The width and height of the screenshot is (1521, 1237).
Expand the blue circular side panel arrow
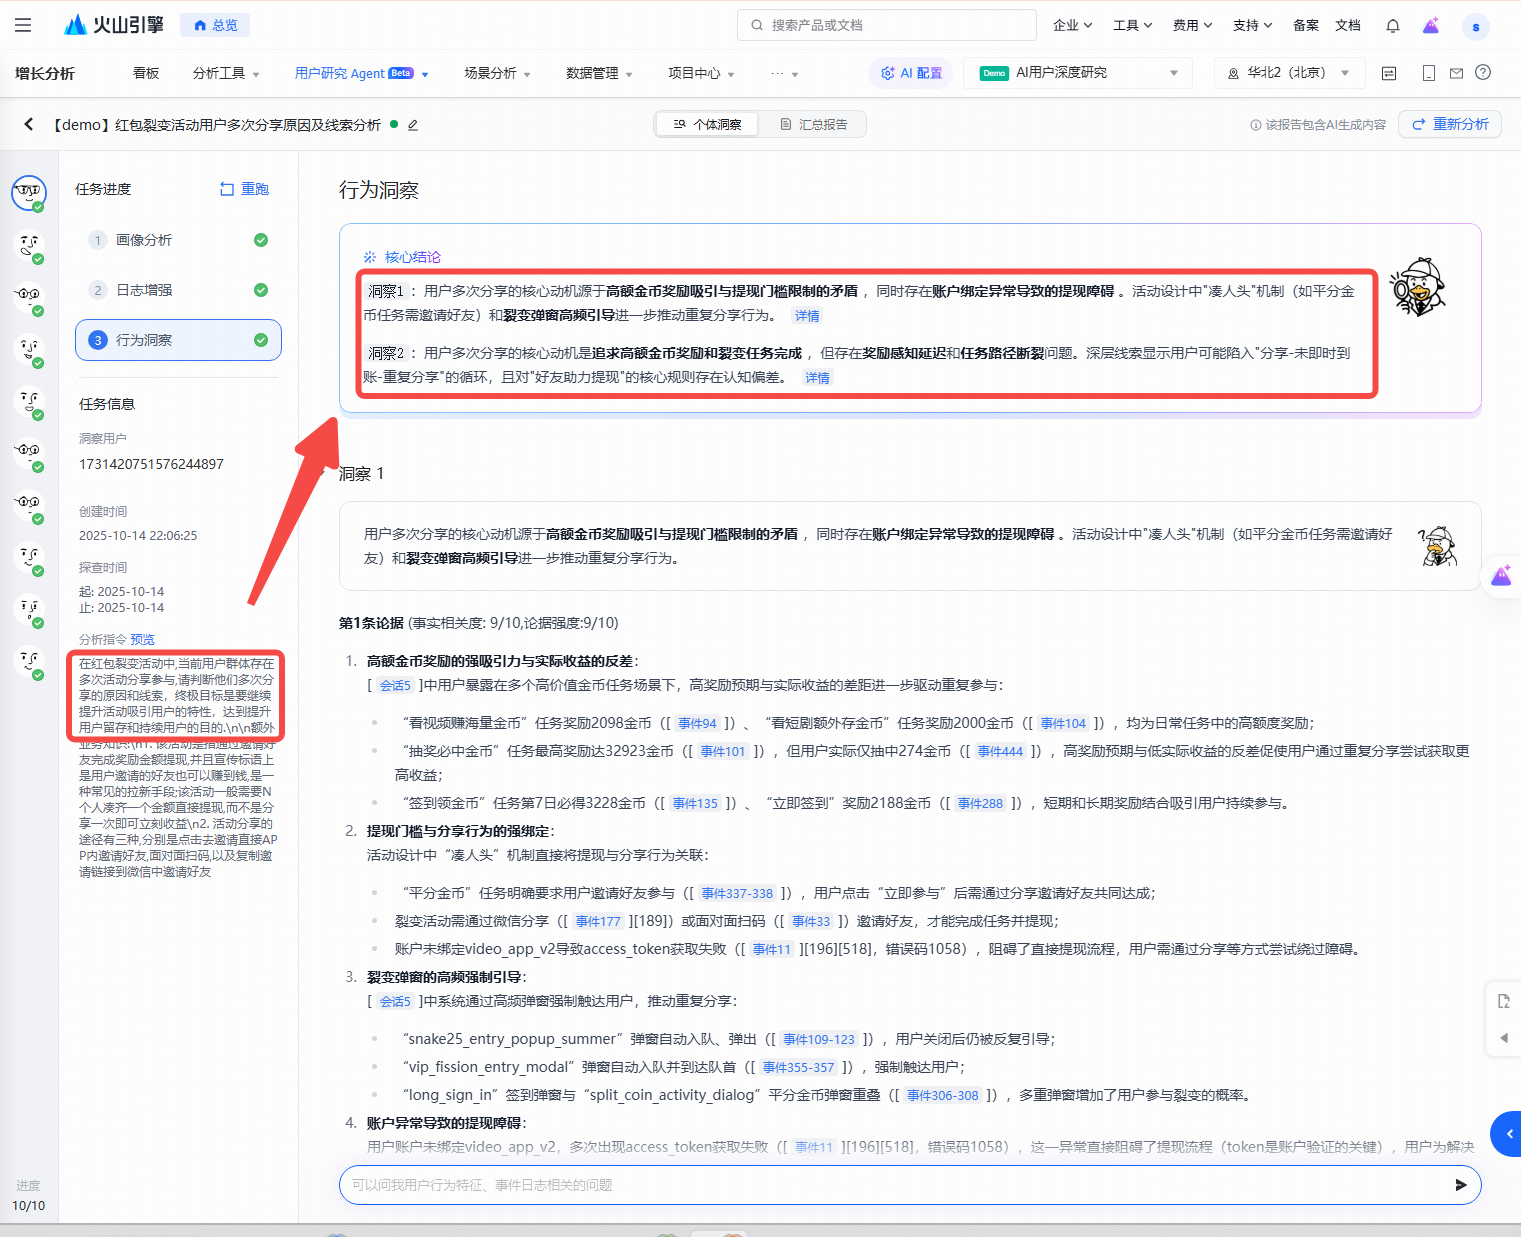1507,1134
